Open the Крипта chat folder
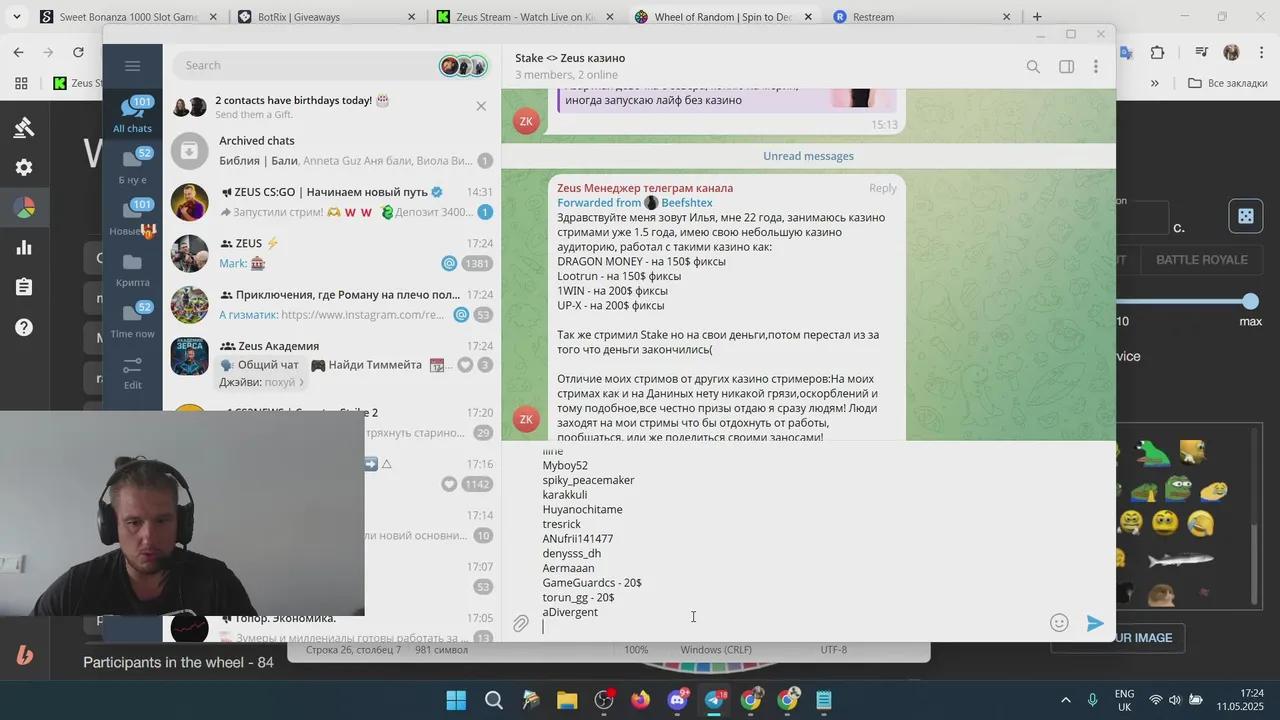The width and height of the screenshot is (1280, 720). (x=132, y=270)
